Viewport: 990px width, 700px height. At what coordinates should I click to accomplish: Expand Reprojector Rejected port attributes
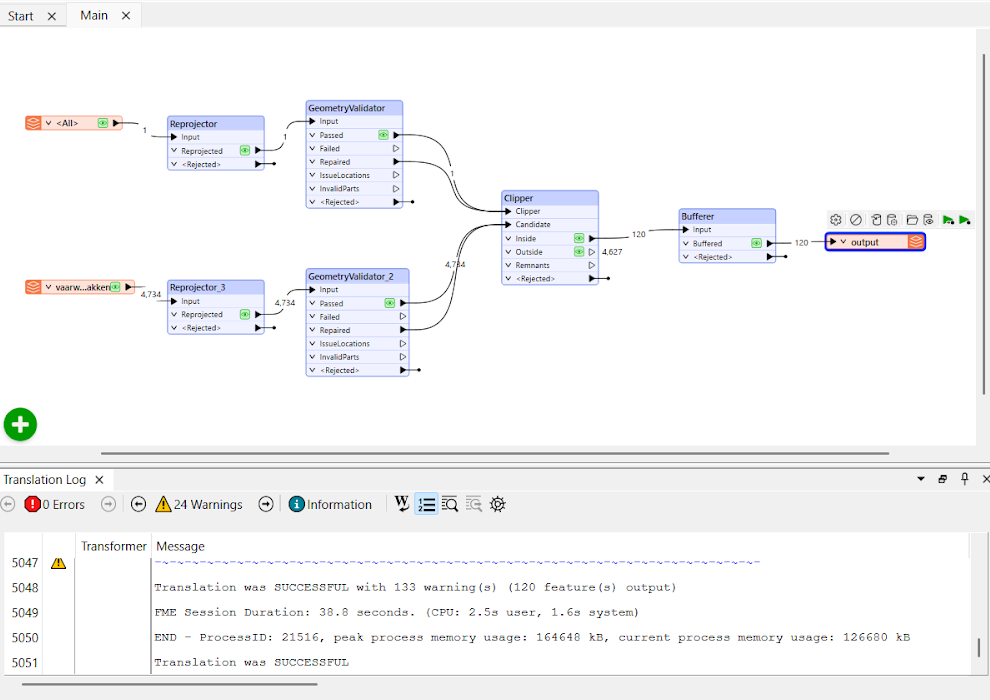(174, 164)
